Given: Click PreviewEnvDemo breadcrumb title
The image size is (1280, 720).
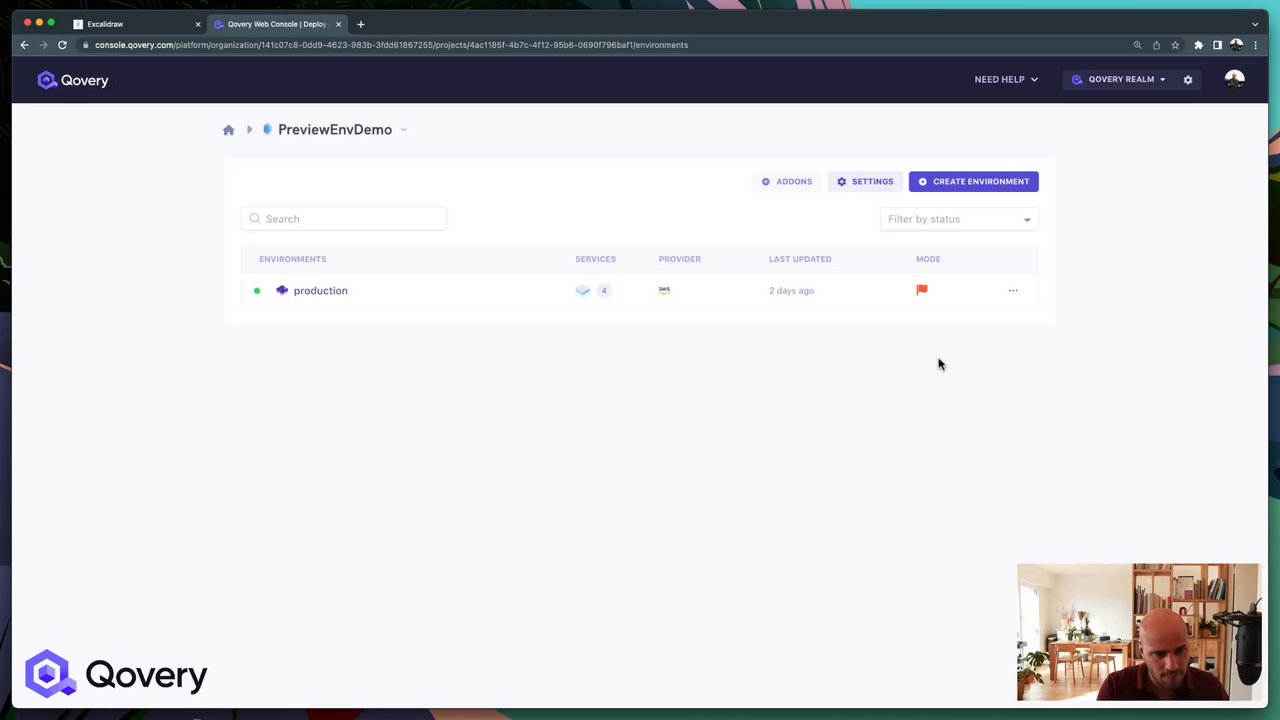Looking at the screenshot, I should point(335,130).
